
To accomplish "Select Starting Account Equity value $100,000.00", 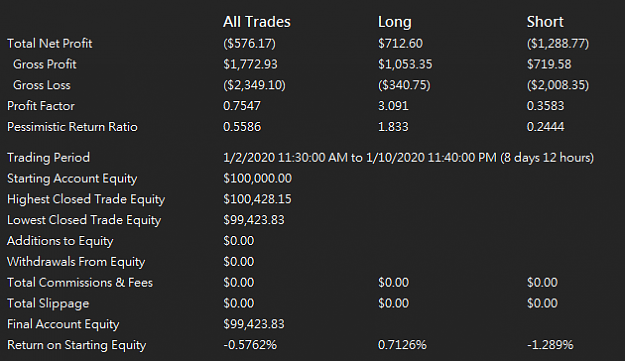I will pos(257,178).
